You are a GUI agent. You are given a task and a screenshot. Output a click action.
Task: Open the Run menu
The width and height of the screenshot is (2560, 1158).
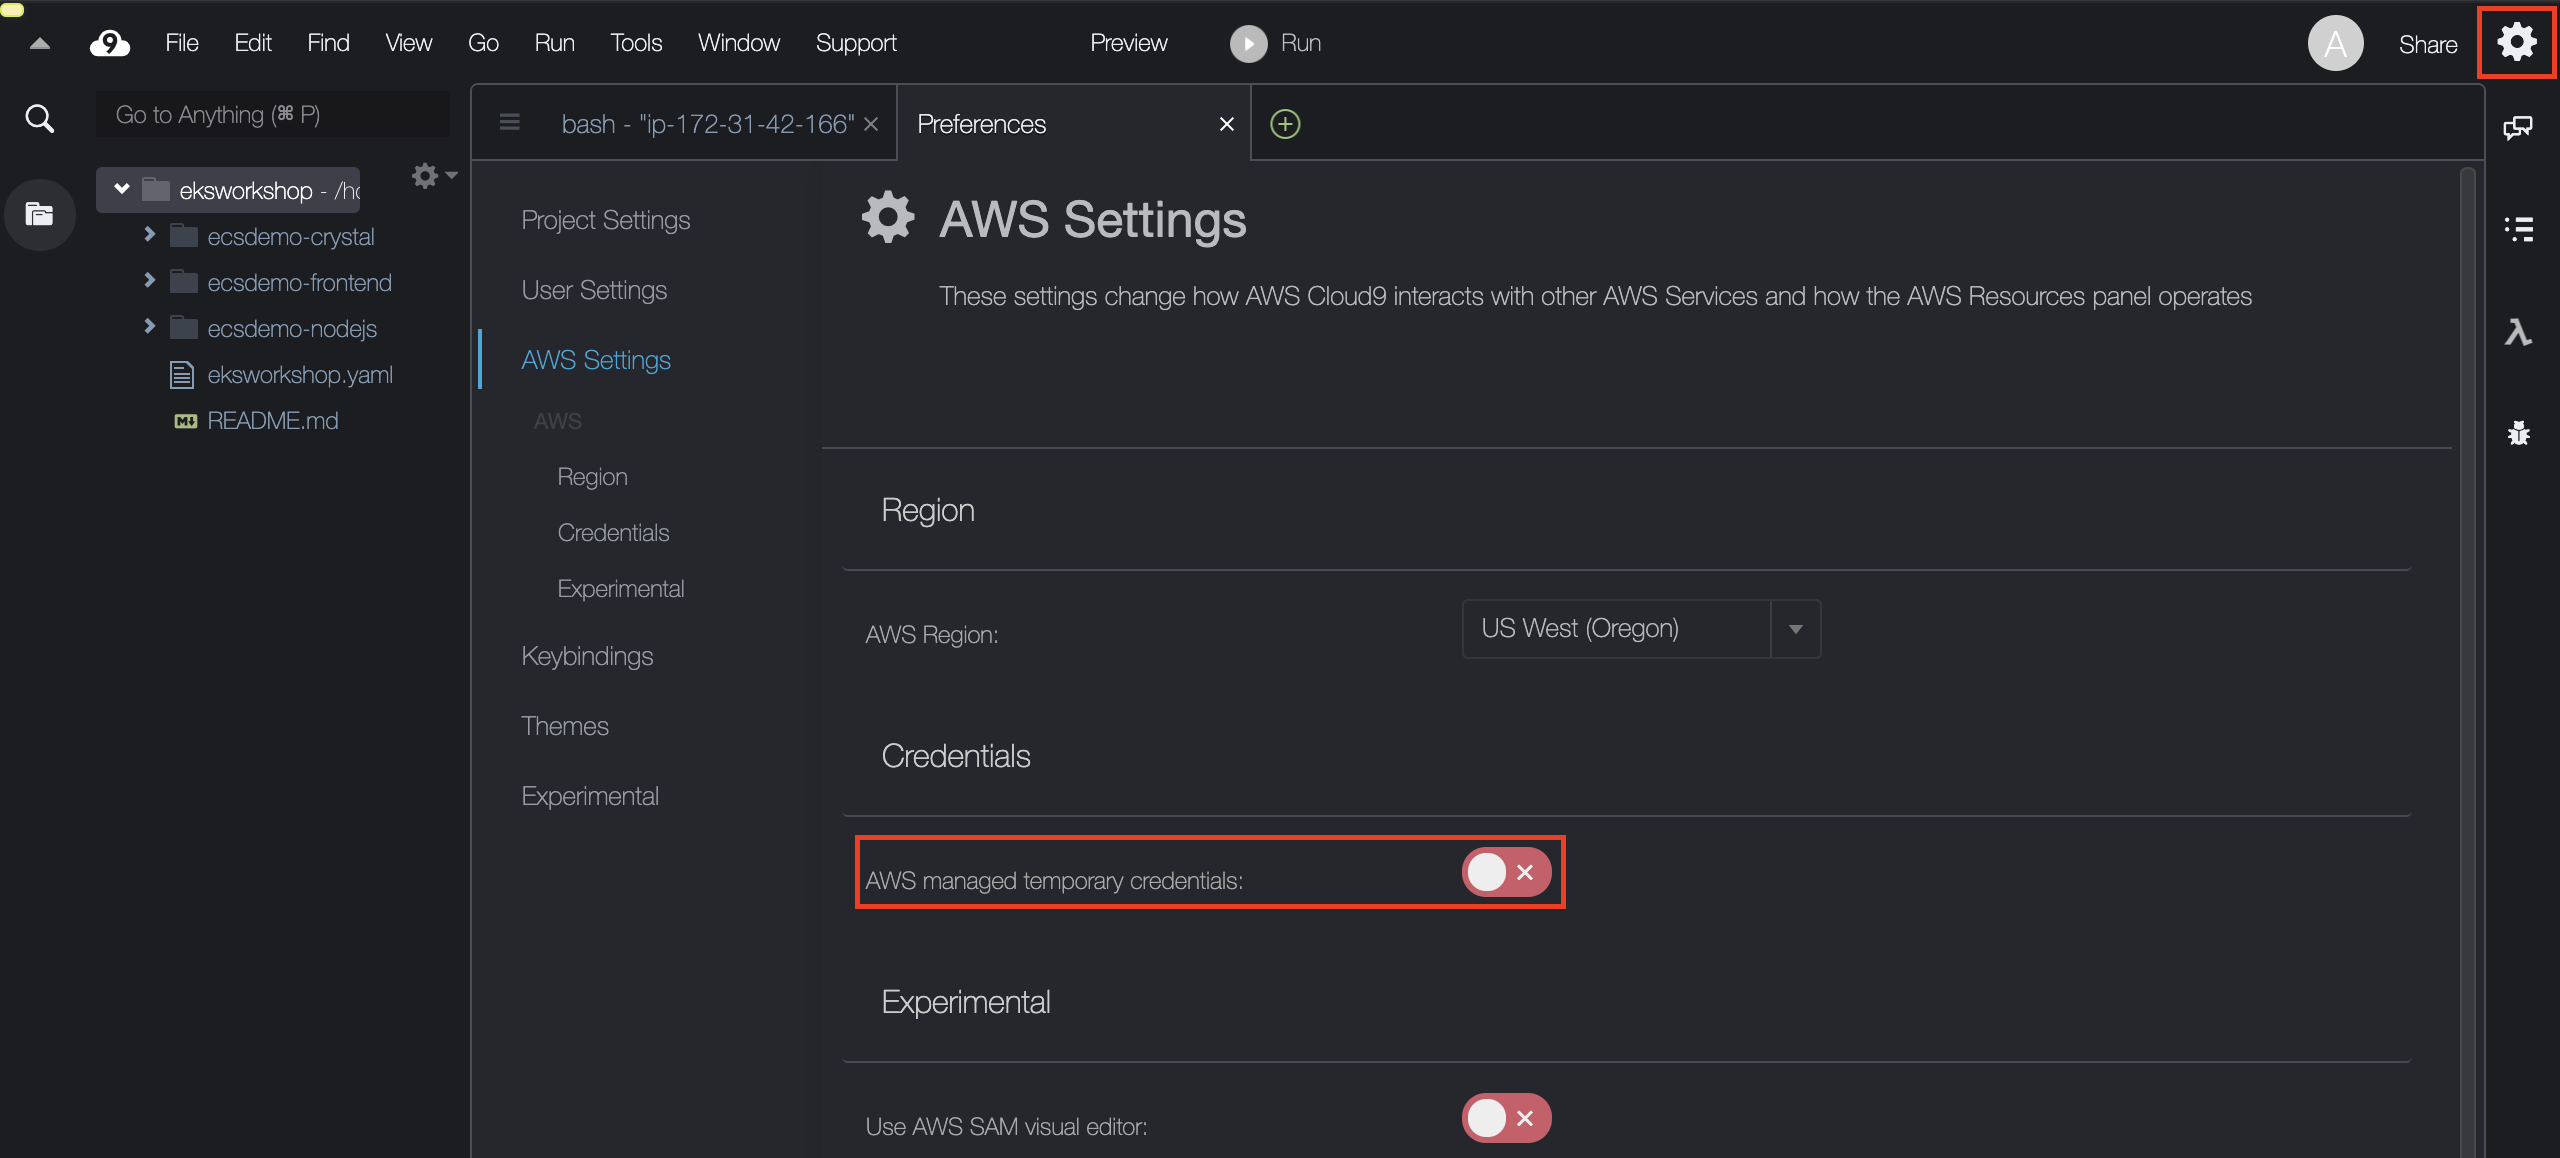(554, 43)
